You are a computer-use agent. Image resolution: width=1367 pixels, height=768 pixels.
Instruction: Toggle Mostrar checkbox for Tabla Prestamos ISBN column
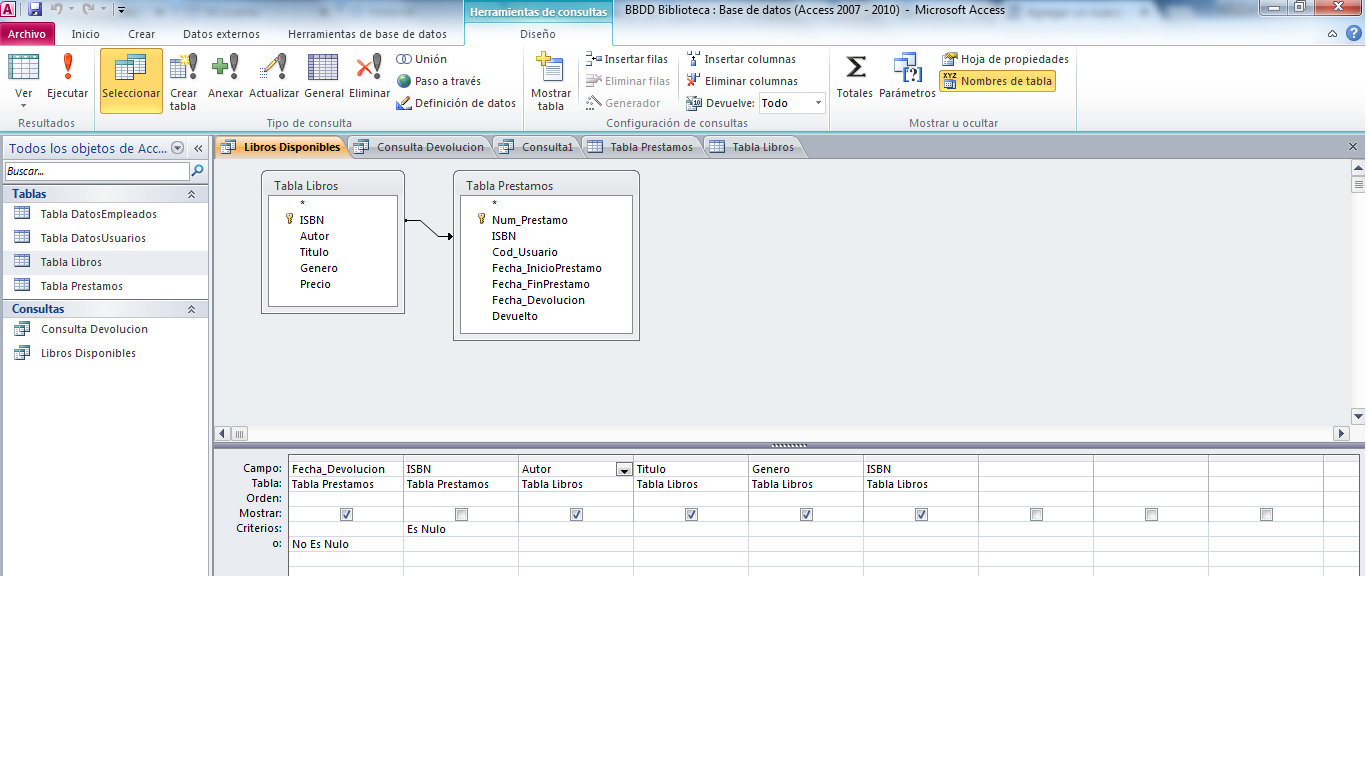tap(461, 514)
